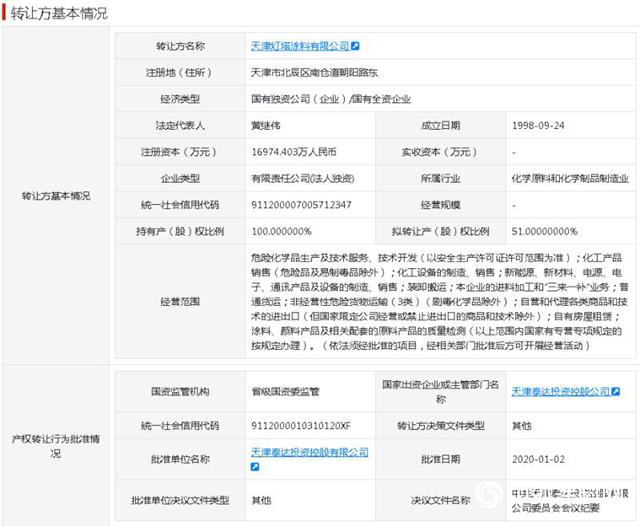Click the 转让方基本情况 page heading
Screen dimensions: 640x526
(x=59, y=13)
